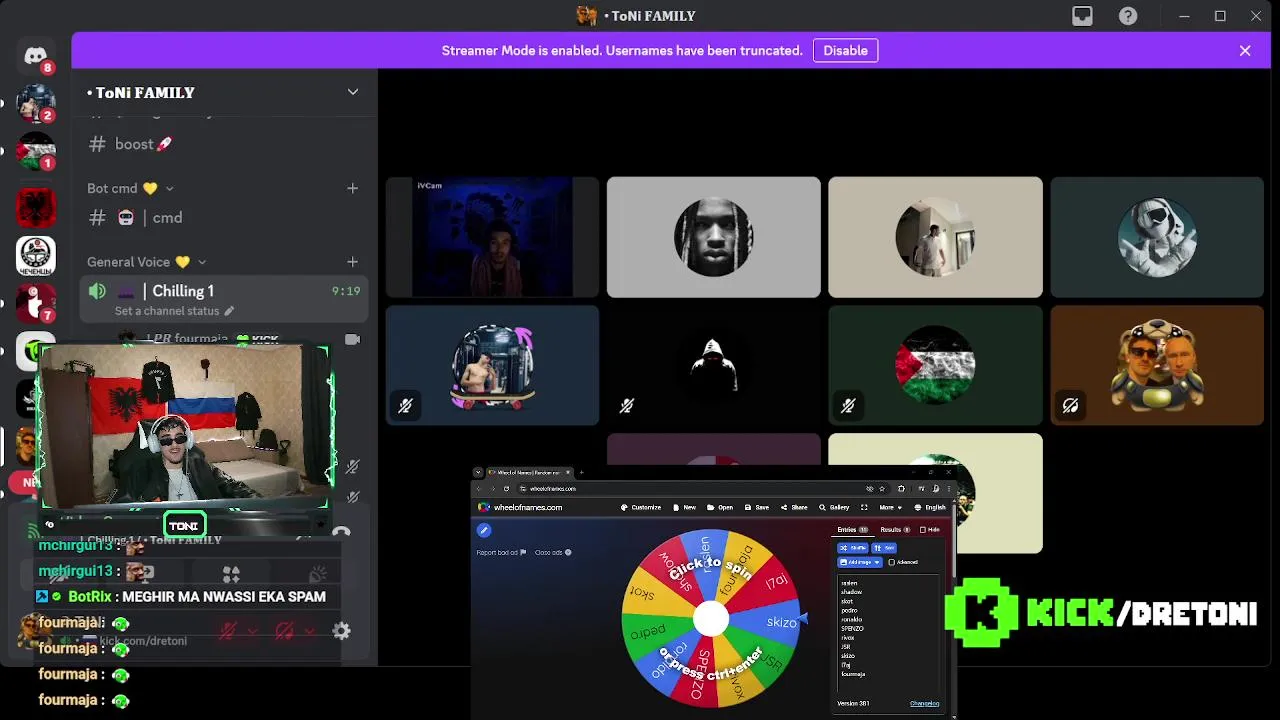Click the SPENZO entry in the list

coord(852,628)
